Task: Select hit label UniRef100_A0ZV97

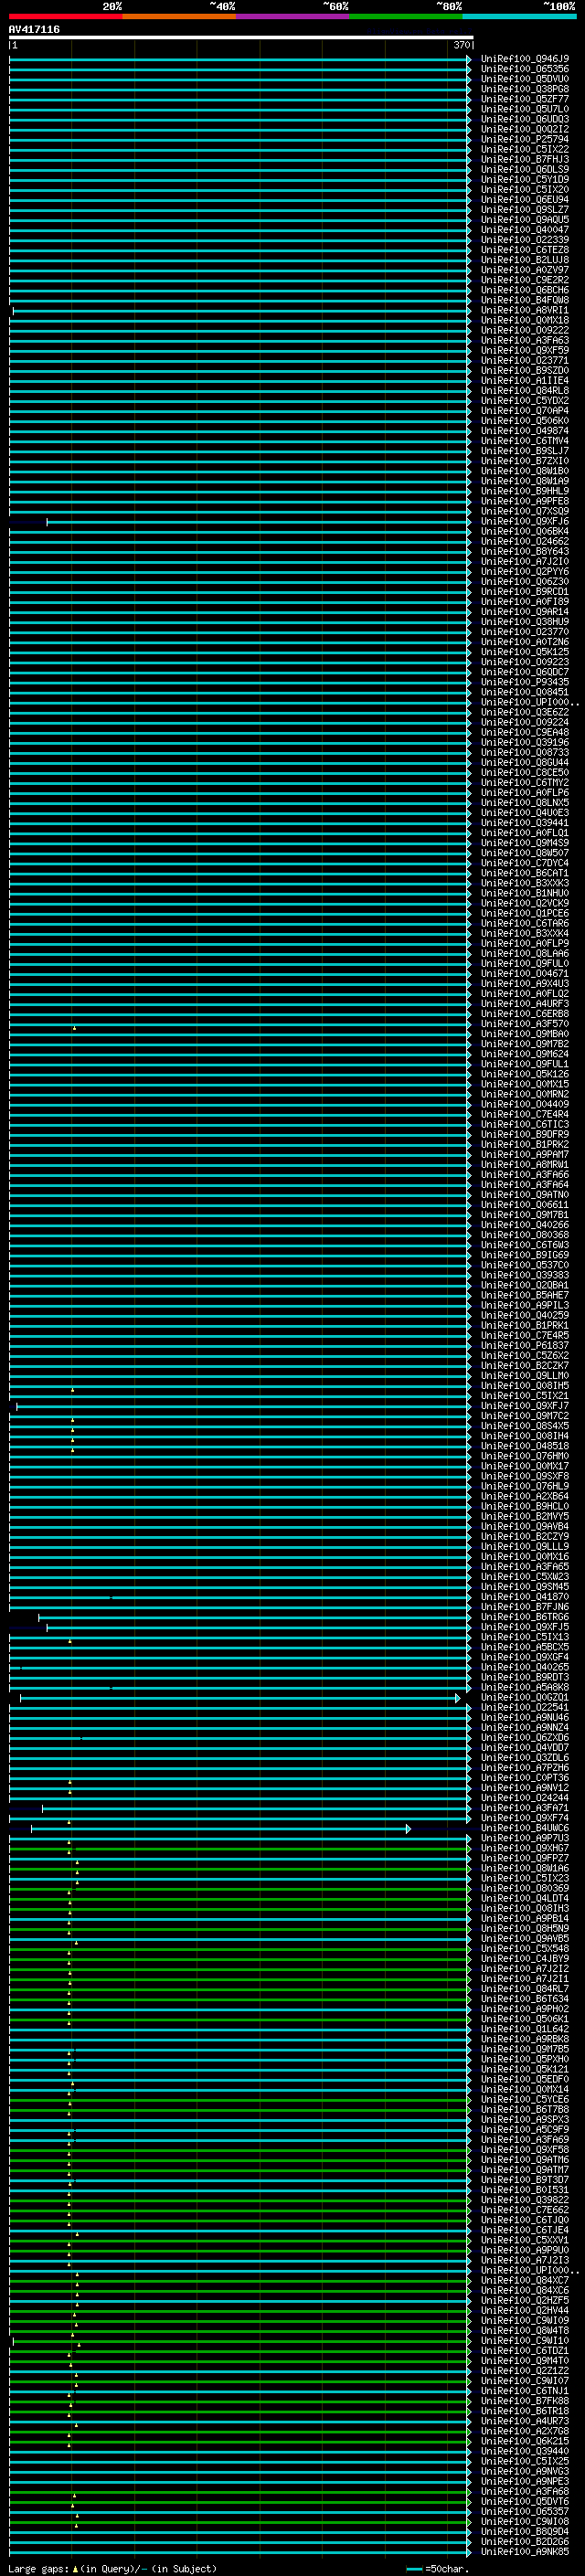Action: click(524, 270)
